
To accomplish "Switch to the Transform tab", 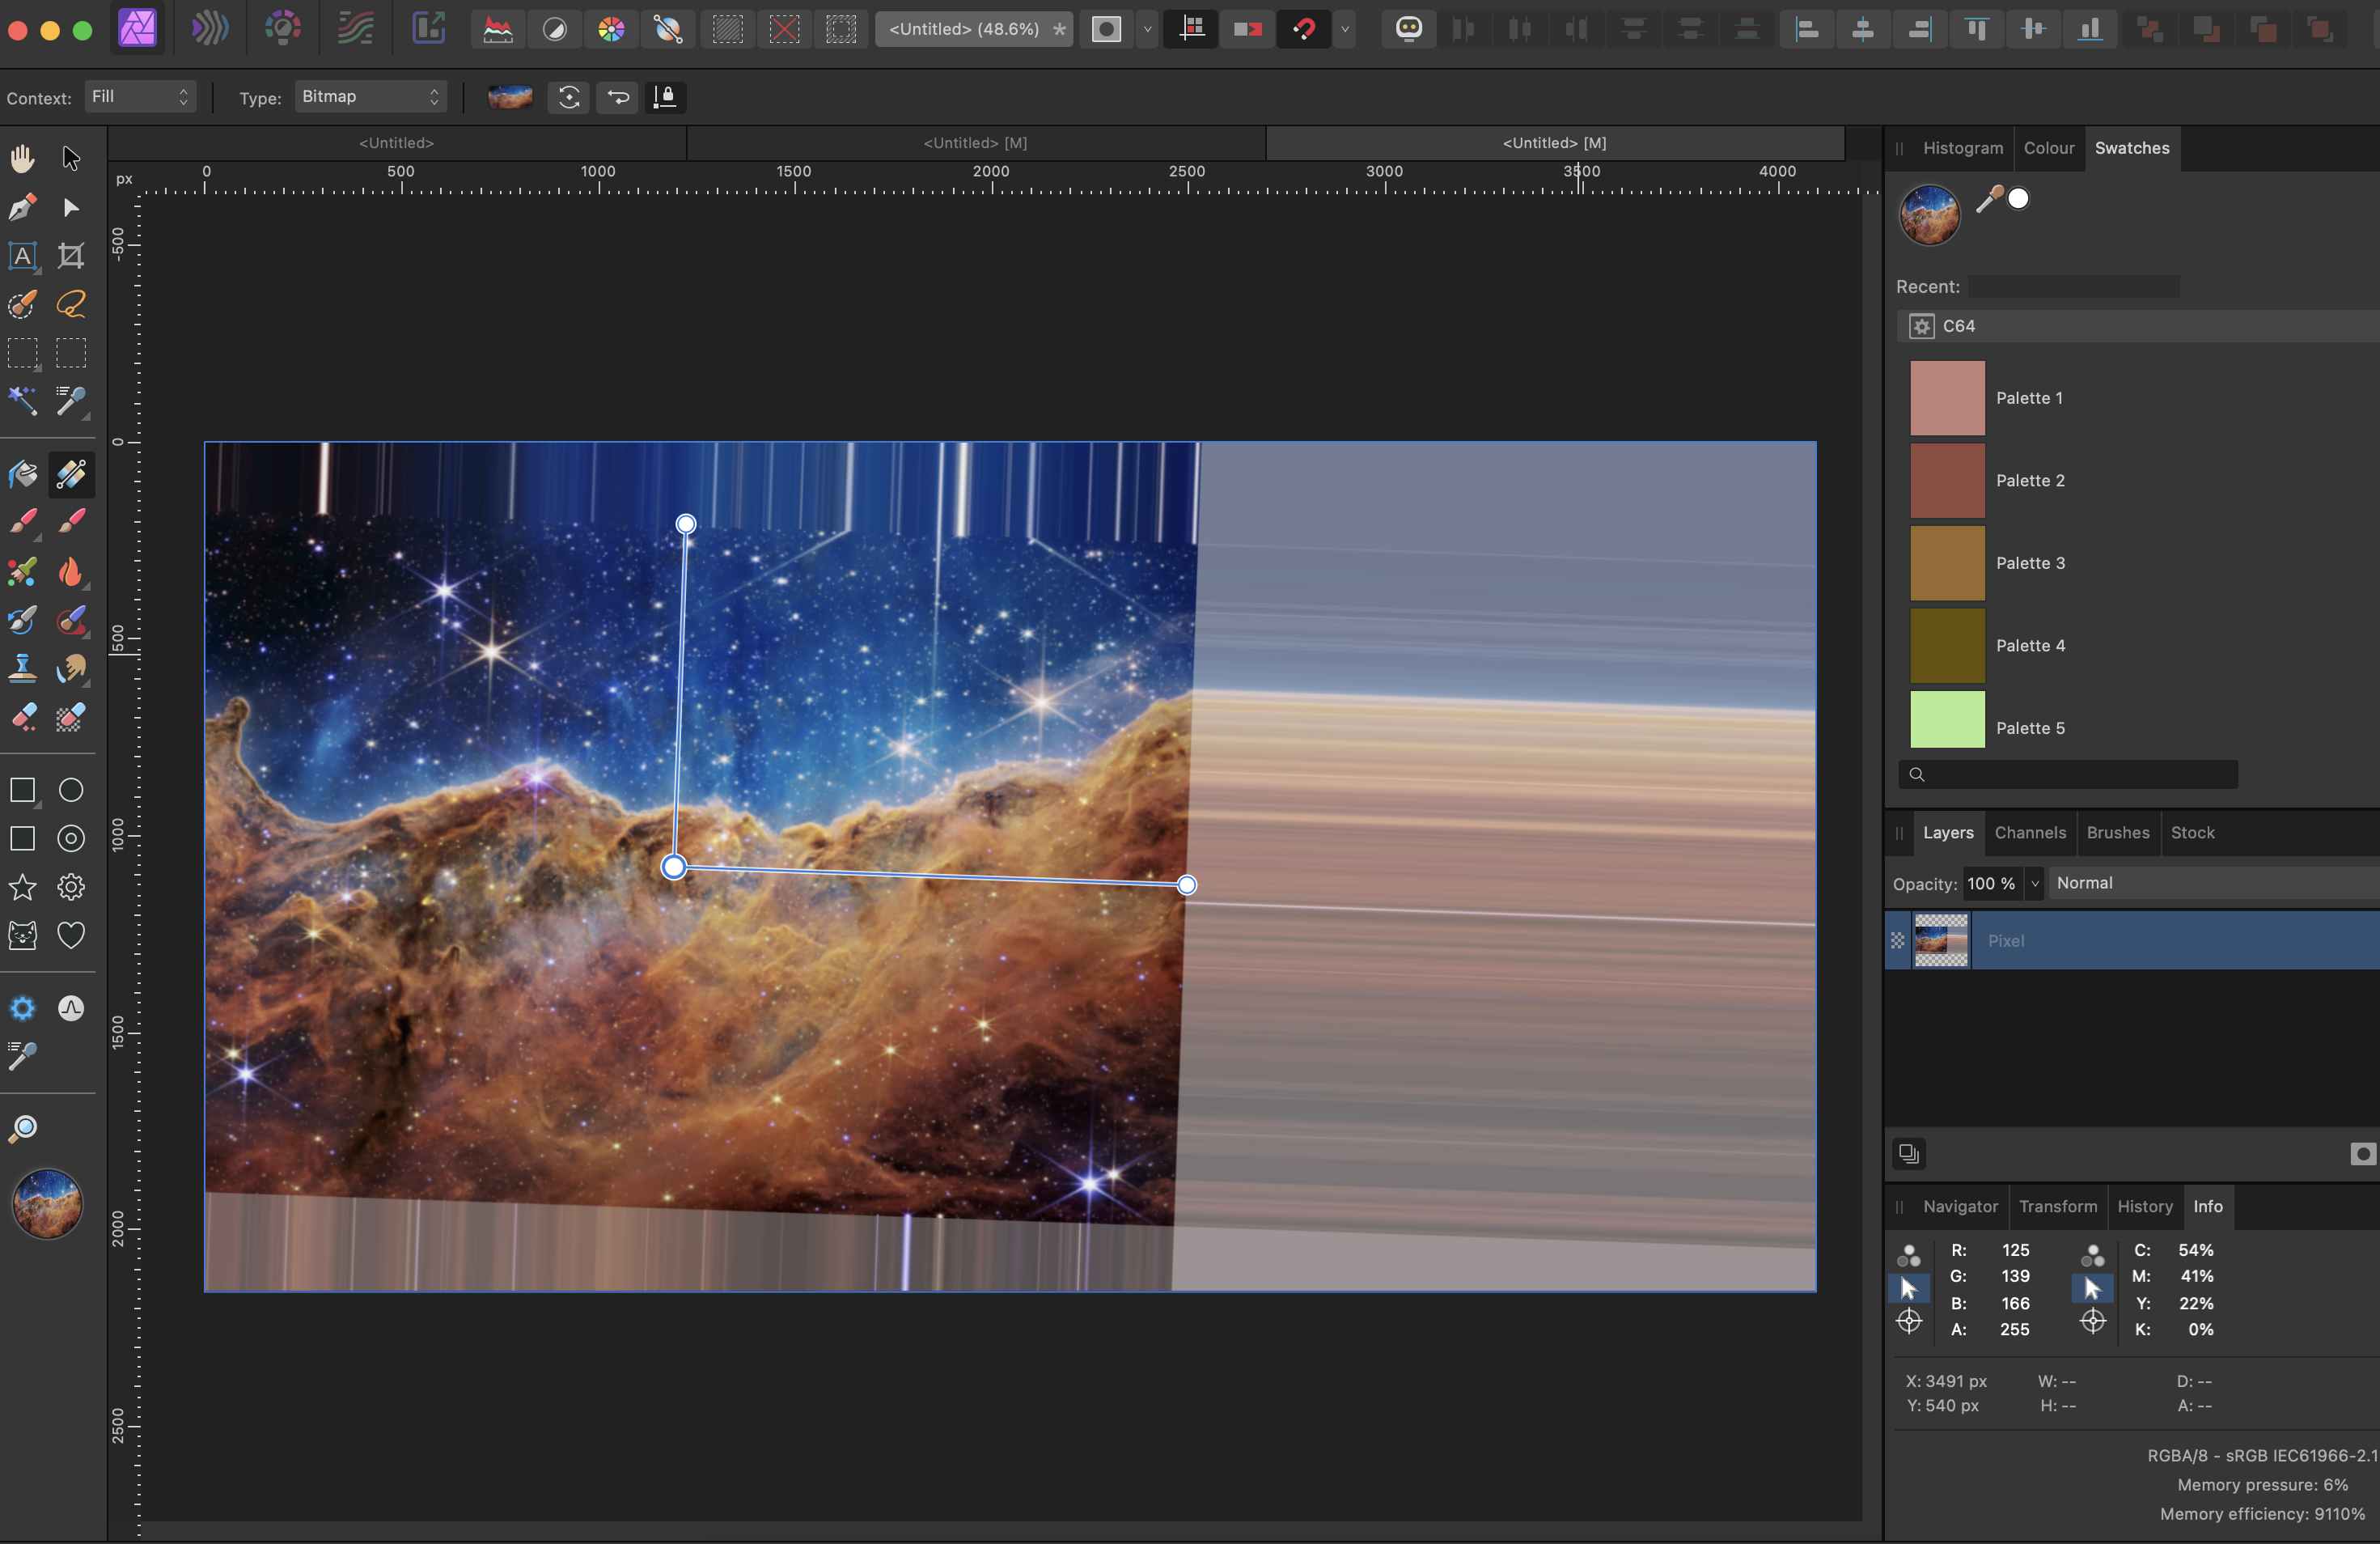I will (2057, 1207).
